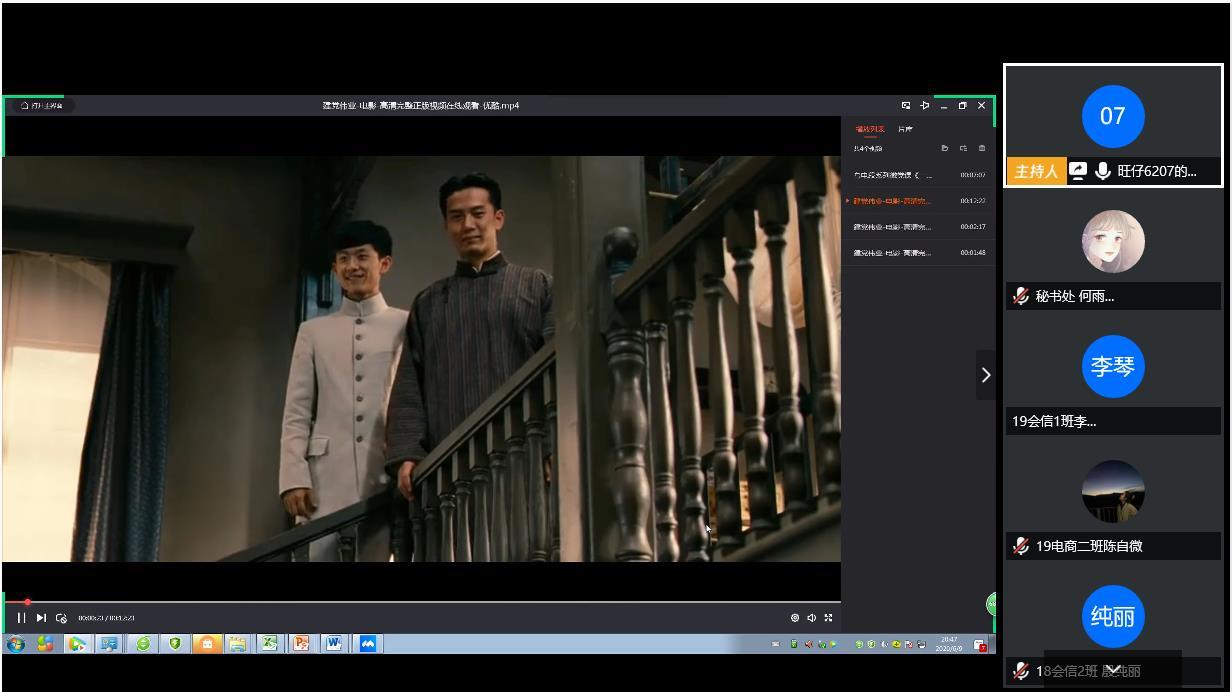Click the trash icon to clear playlist
Image resolution: width=1232 pixels, height=692 pixels.
(981, 148)
